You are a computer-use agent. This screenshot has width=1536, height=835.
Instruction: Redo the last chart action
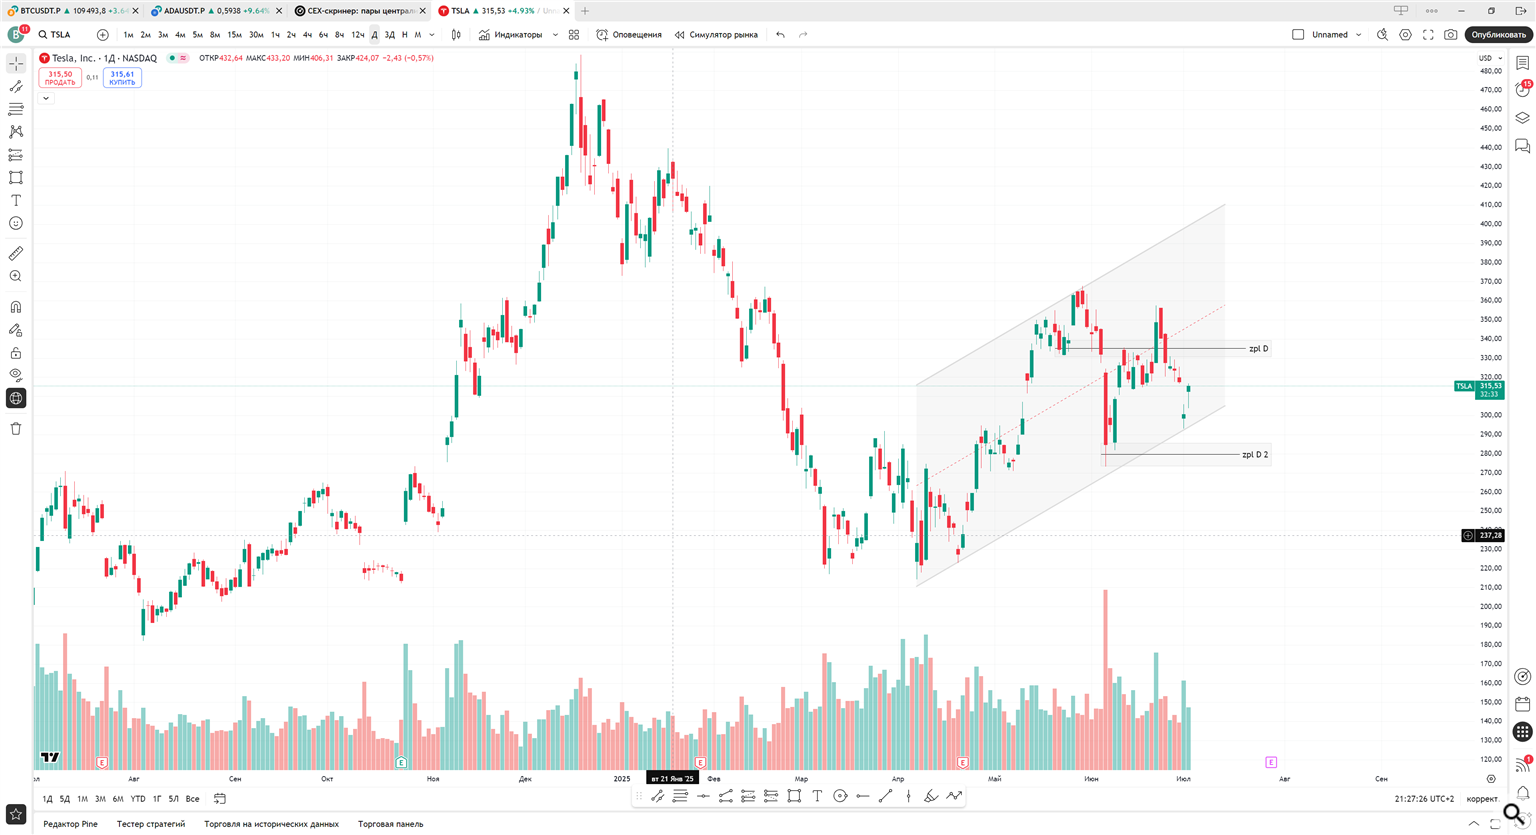(803, 35)
